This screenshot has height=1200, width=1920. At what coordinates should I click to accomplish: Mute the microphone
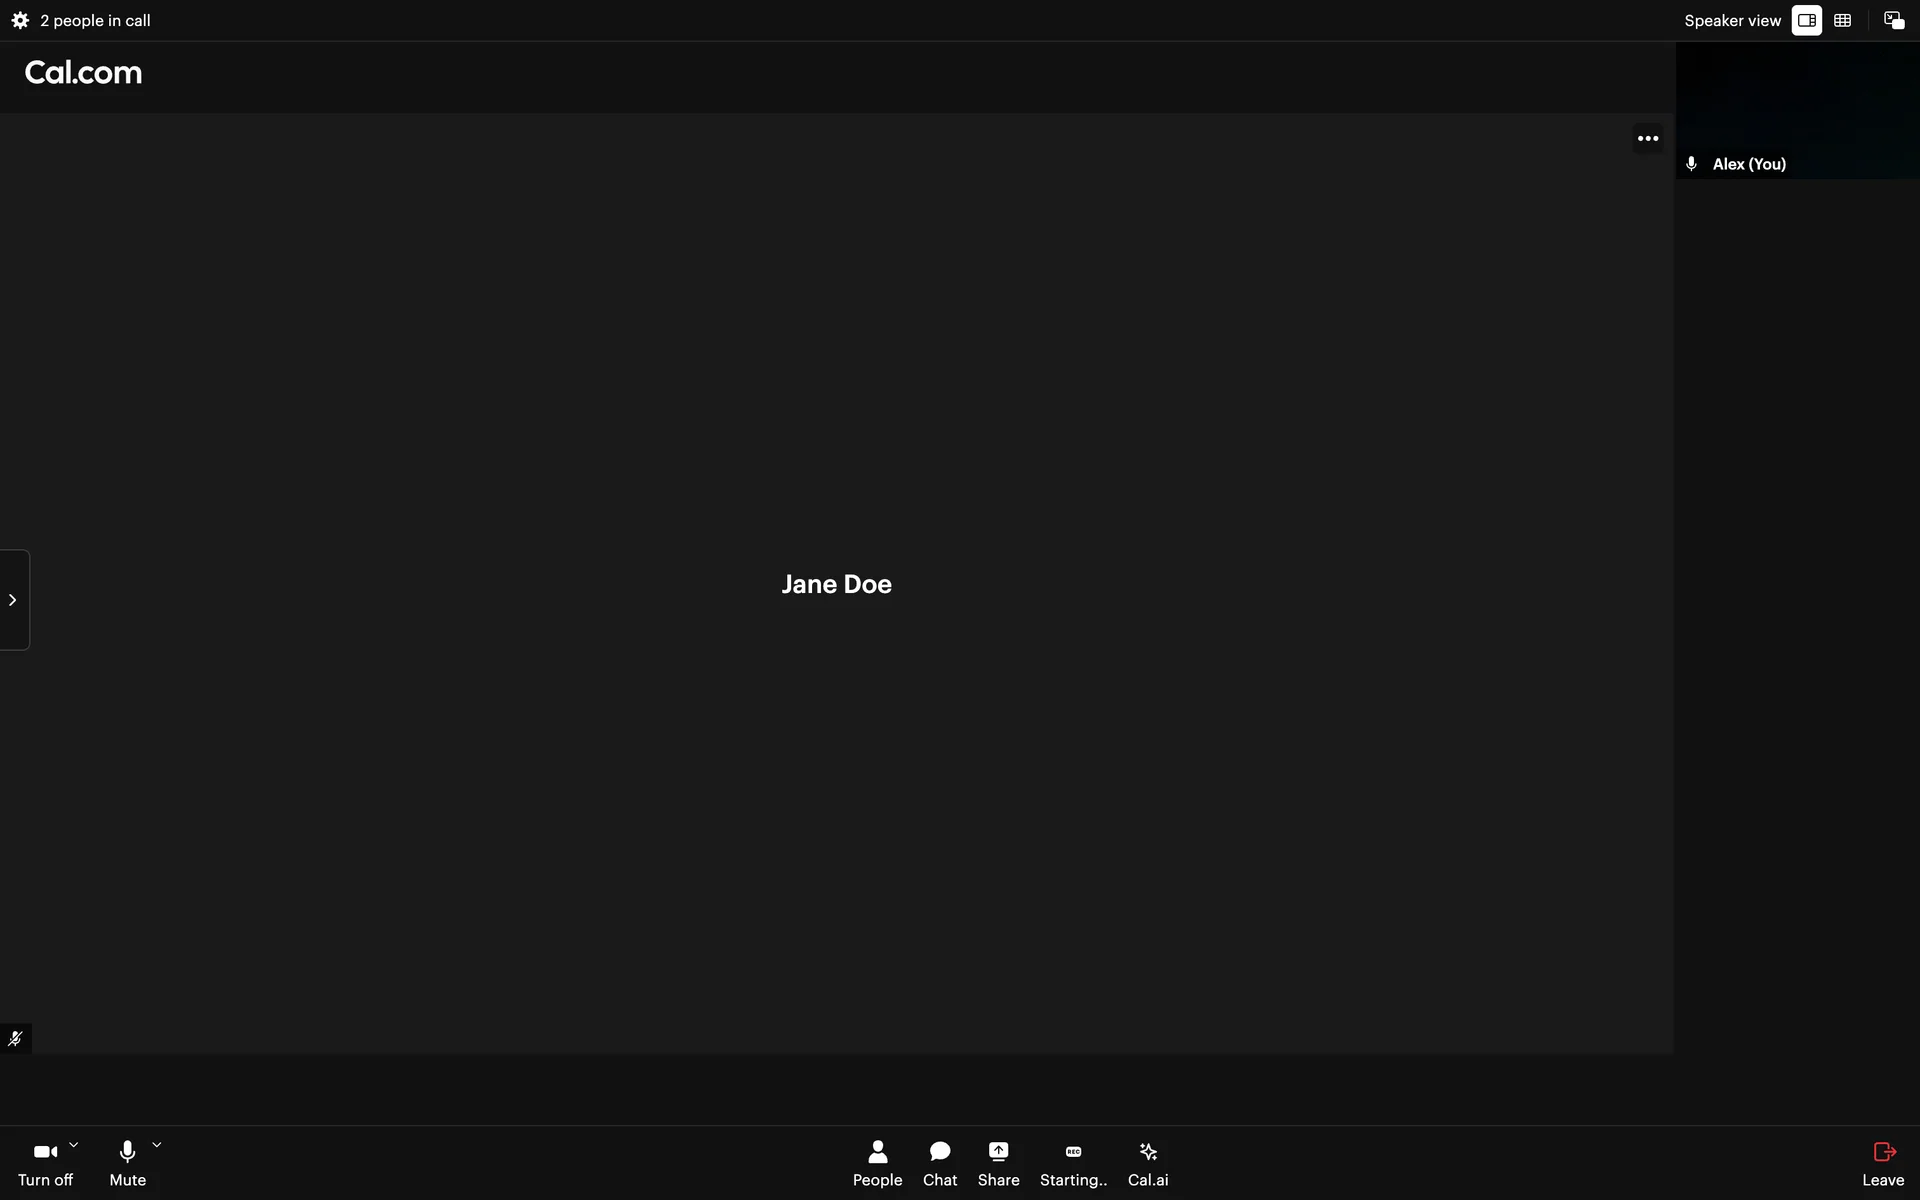click(x=127, y=1163)
